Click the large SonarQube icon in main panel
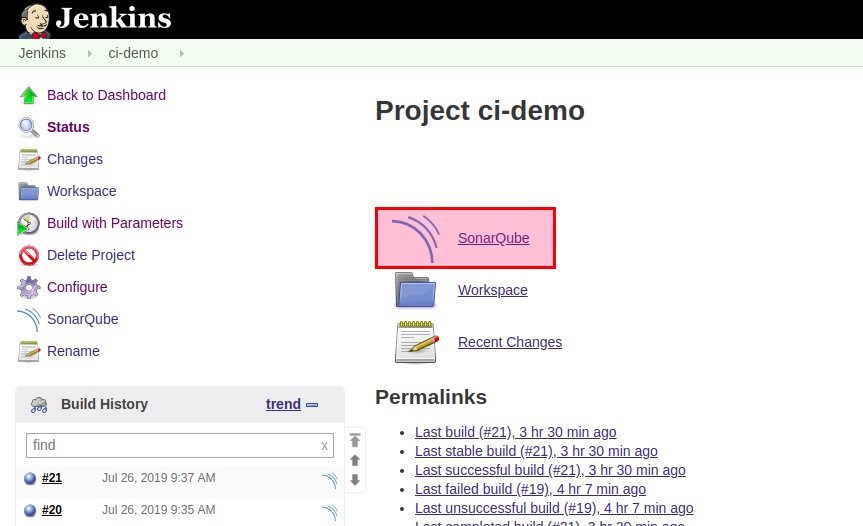 click(x=416, y=239)
